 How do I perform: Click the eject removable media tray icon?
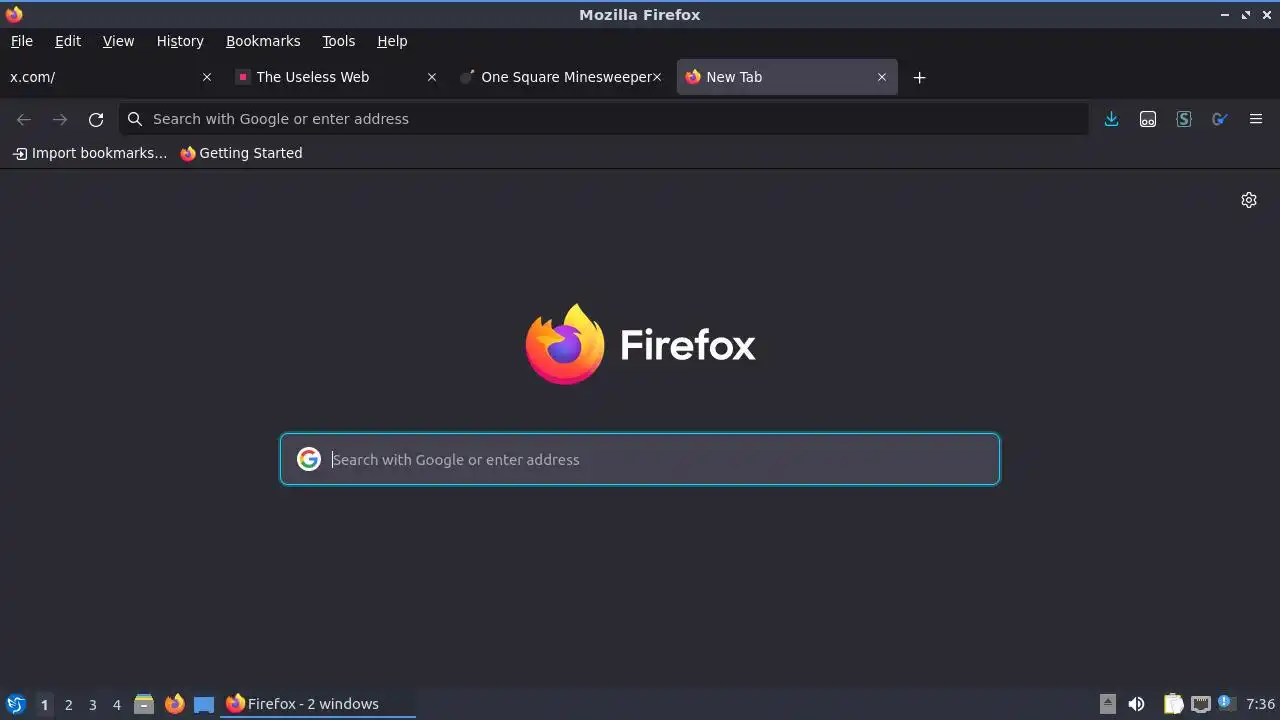coord(1107,704)
